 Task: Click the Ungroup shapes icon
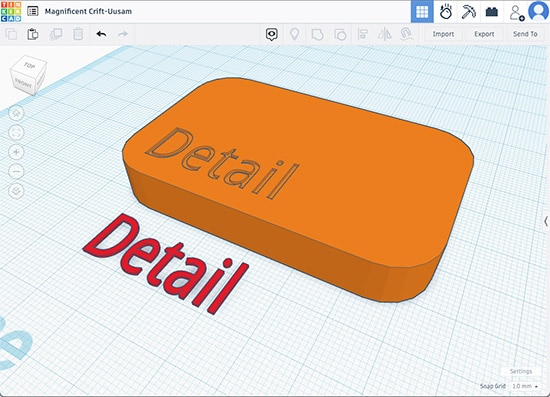tap(340, 34)
